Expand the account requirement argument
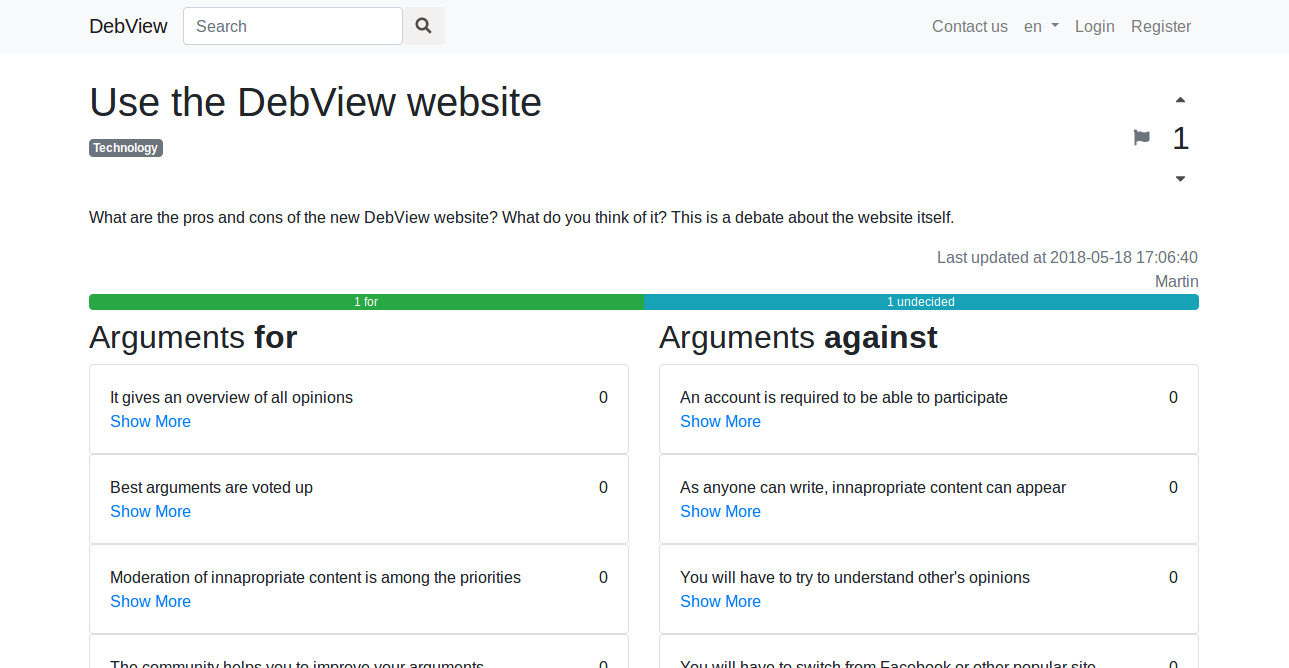Screen dimensions: 1289x668 (720, 421)
